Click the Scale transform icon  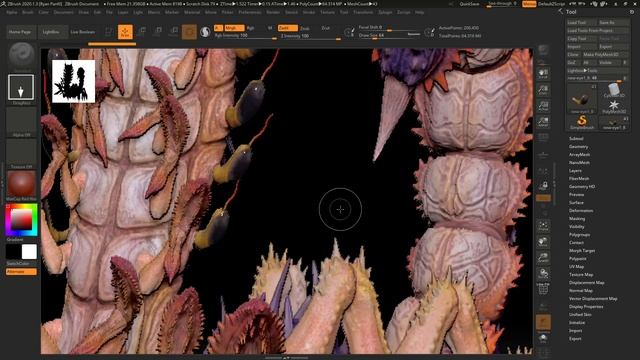pos(158,32)
